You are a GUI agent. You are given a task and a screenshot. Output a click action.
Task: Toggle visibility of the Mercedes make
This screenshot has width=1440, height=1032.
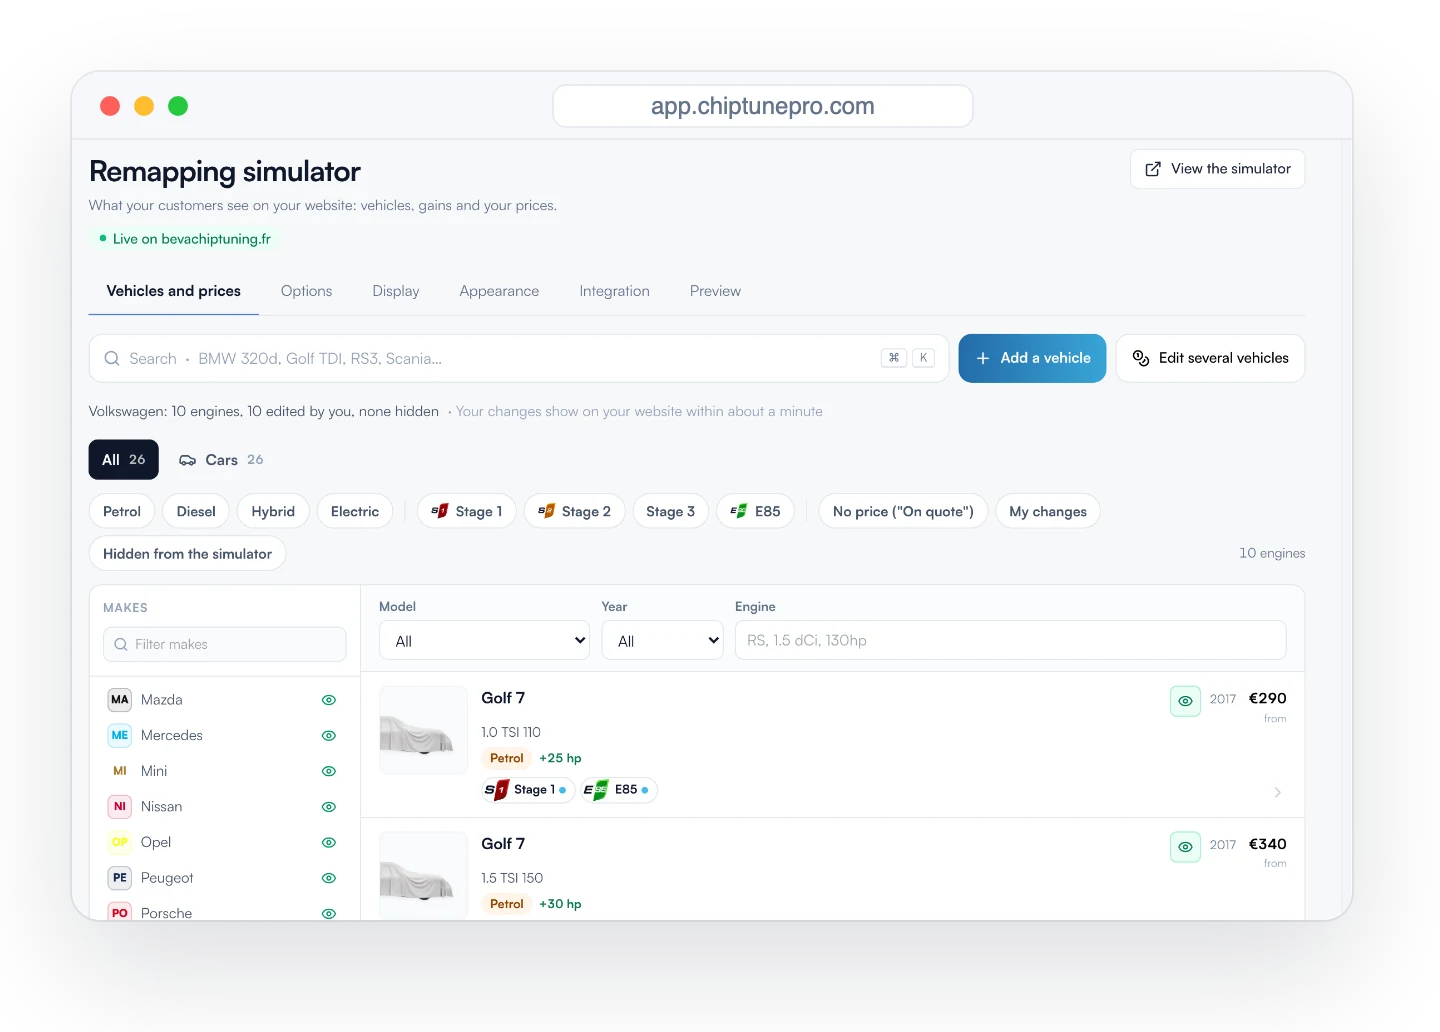(x=329, y=735)
